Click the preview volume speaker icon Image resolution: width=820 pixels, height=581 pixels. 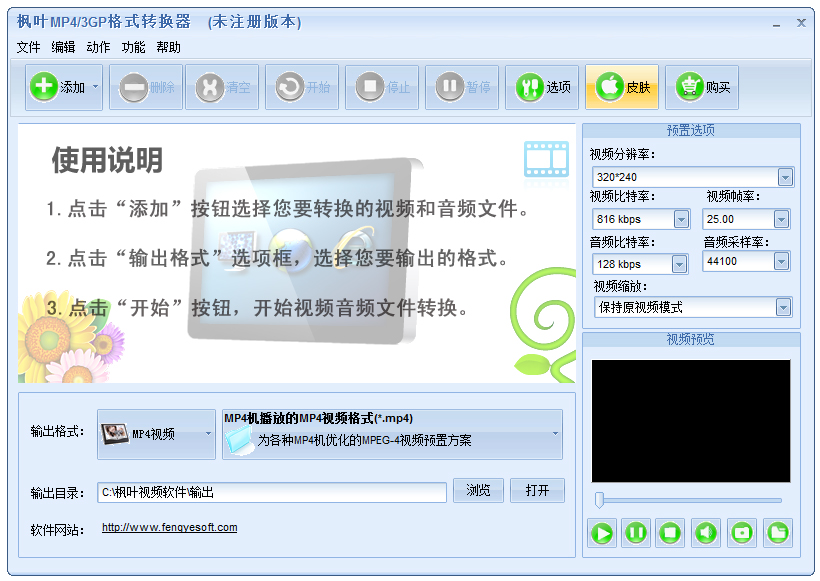tap(705, 533)
